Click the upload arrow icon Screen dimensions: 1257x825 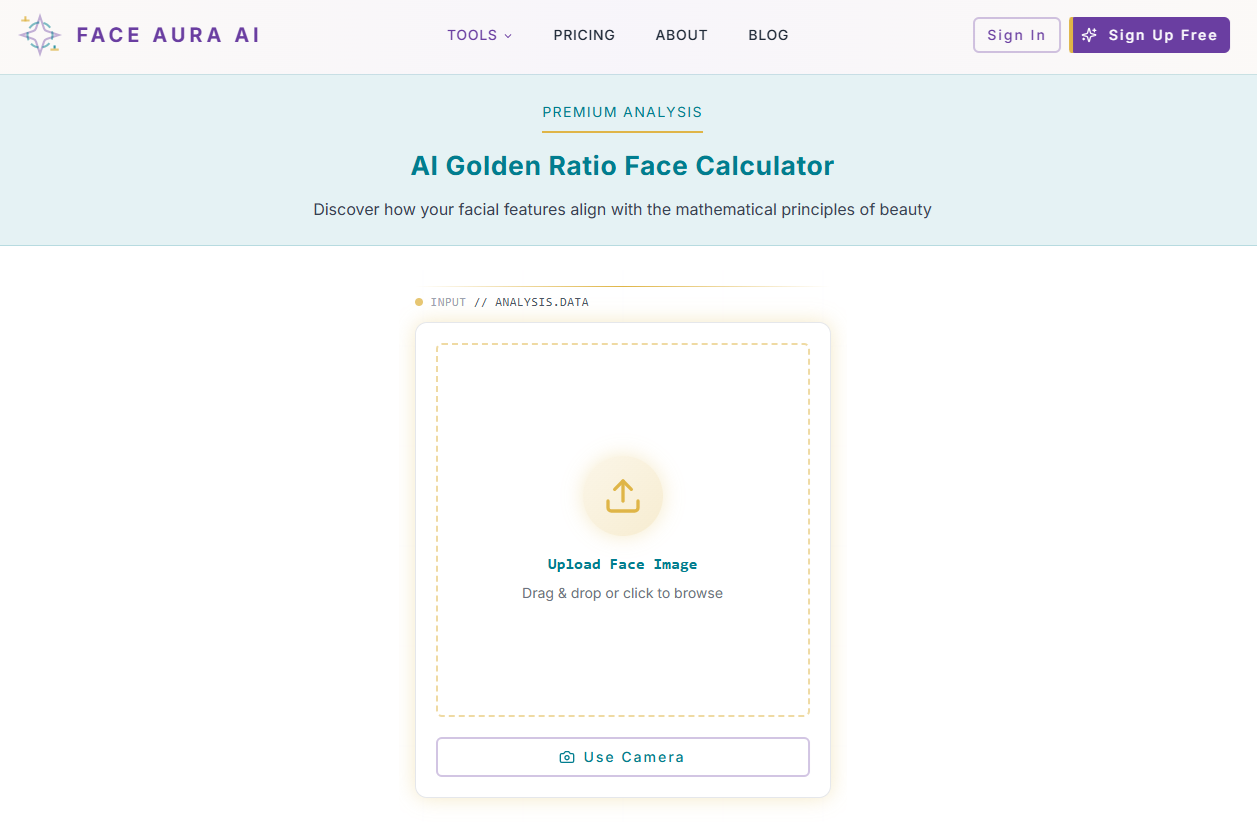(x=622, y=496)
